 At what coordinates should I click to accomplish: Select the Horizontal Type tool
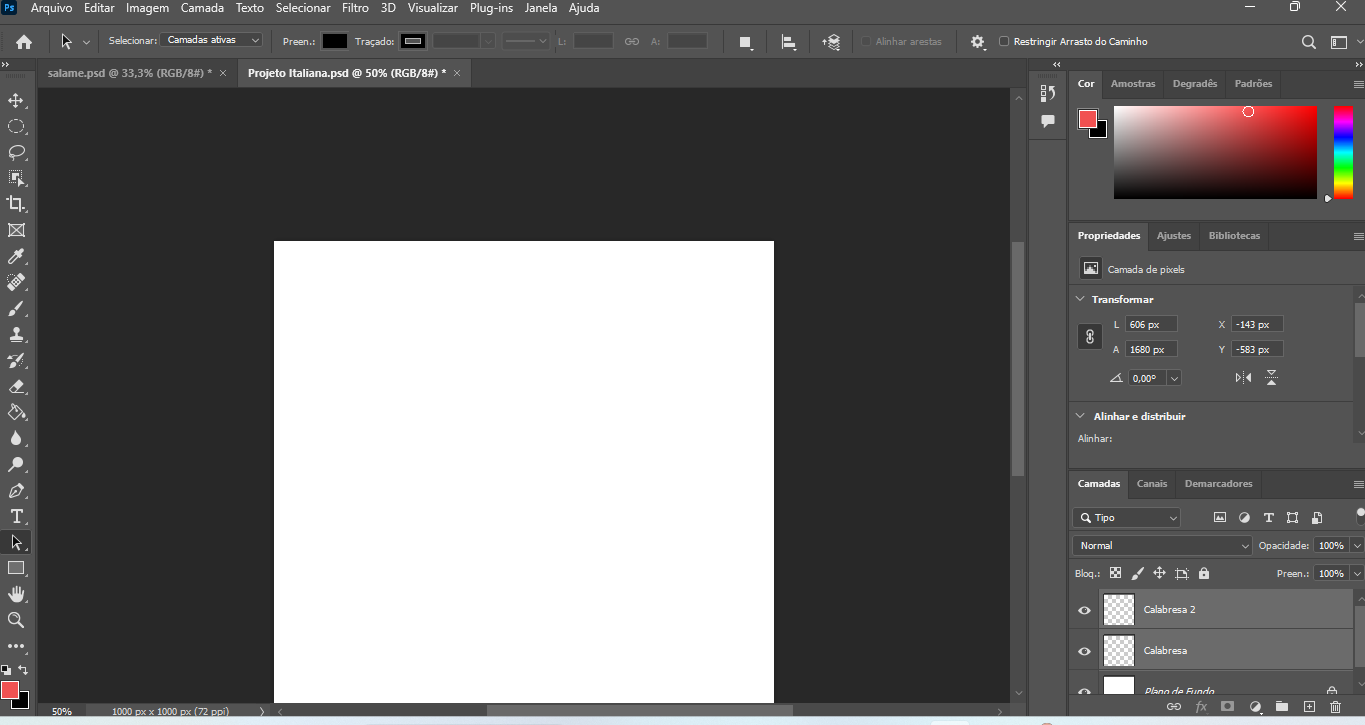(x=16, y=516)
